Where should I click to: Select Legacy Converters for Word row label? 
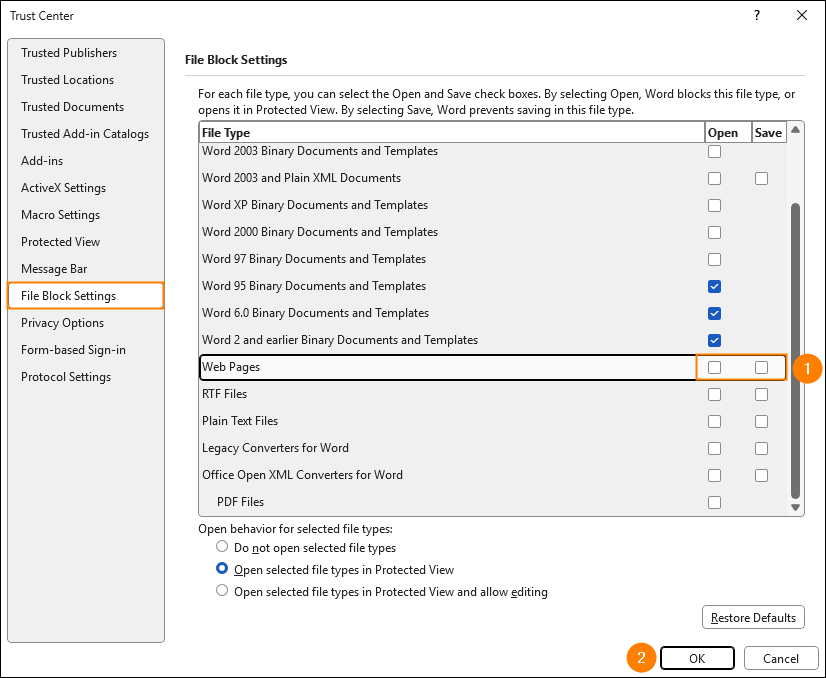click(x=275, y=448)
